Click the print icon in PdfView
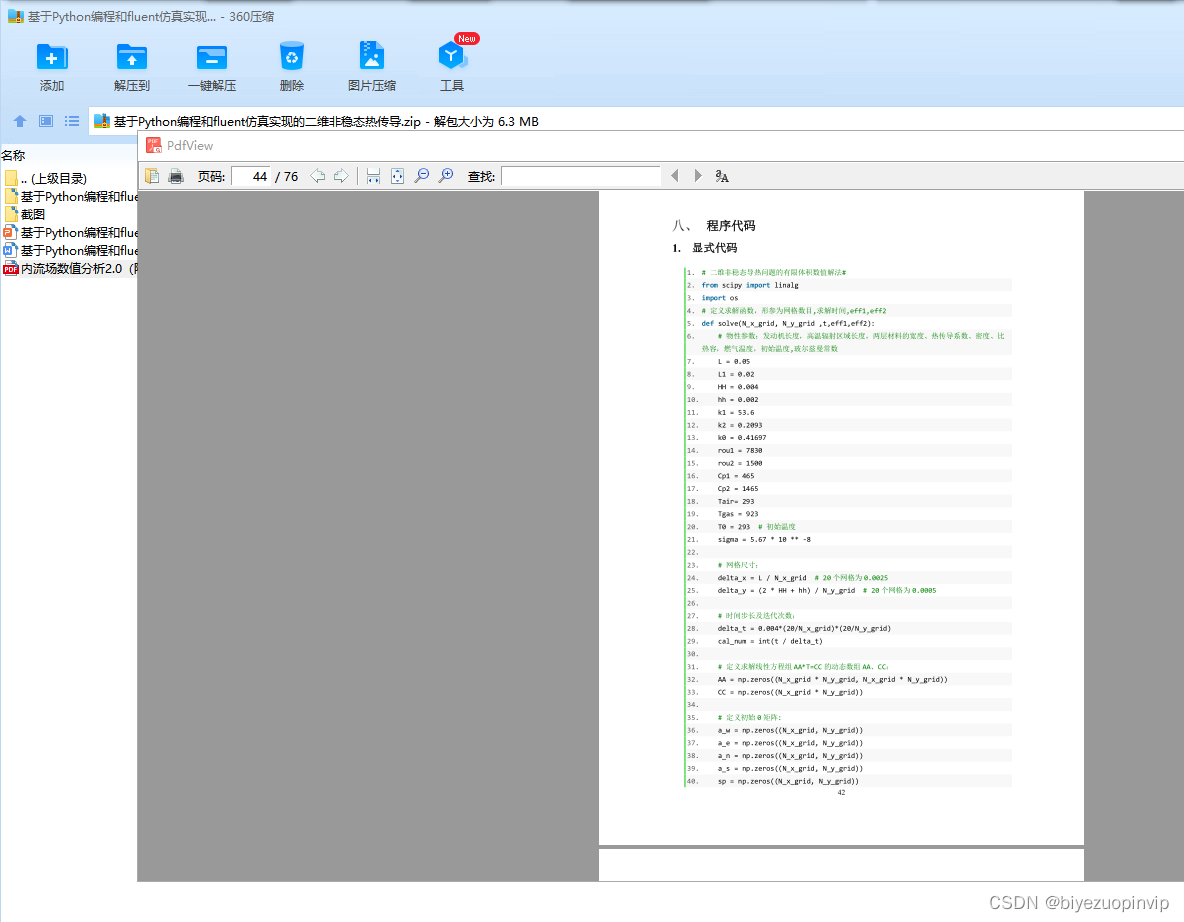 pos(176,176)
